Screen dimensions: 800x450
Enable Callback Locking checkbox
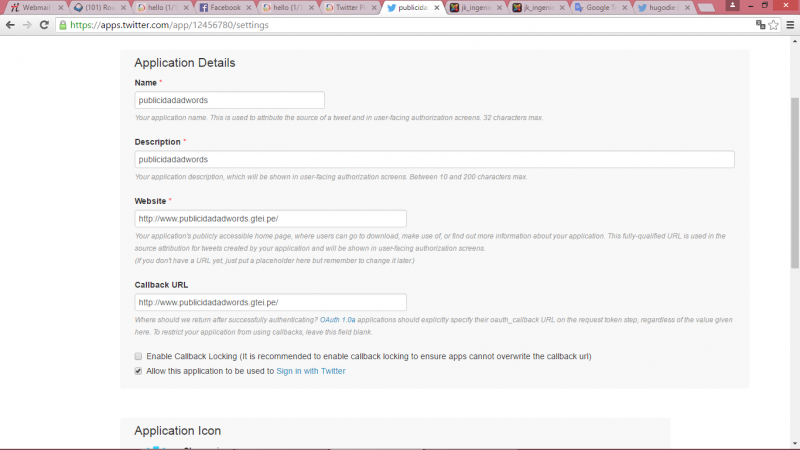click(138, 356)
